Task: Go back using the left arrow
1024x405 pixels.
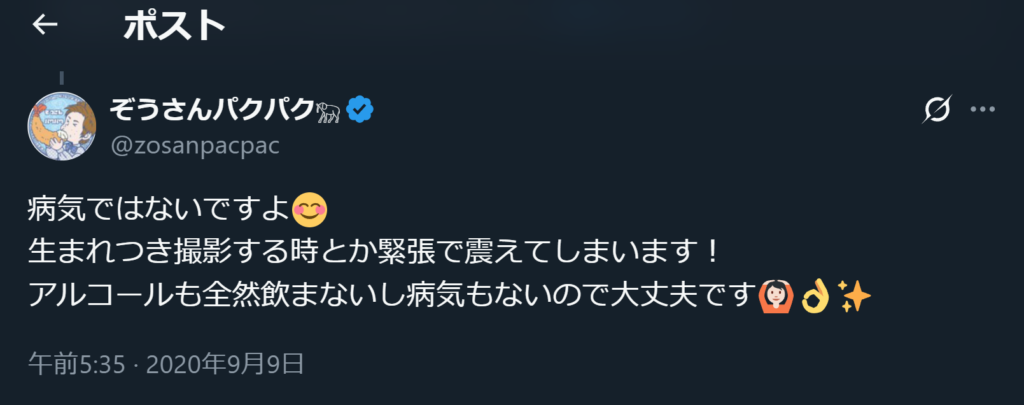Action: [x=45, y=27]
